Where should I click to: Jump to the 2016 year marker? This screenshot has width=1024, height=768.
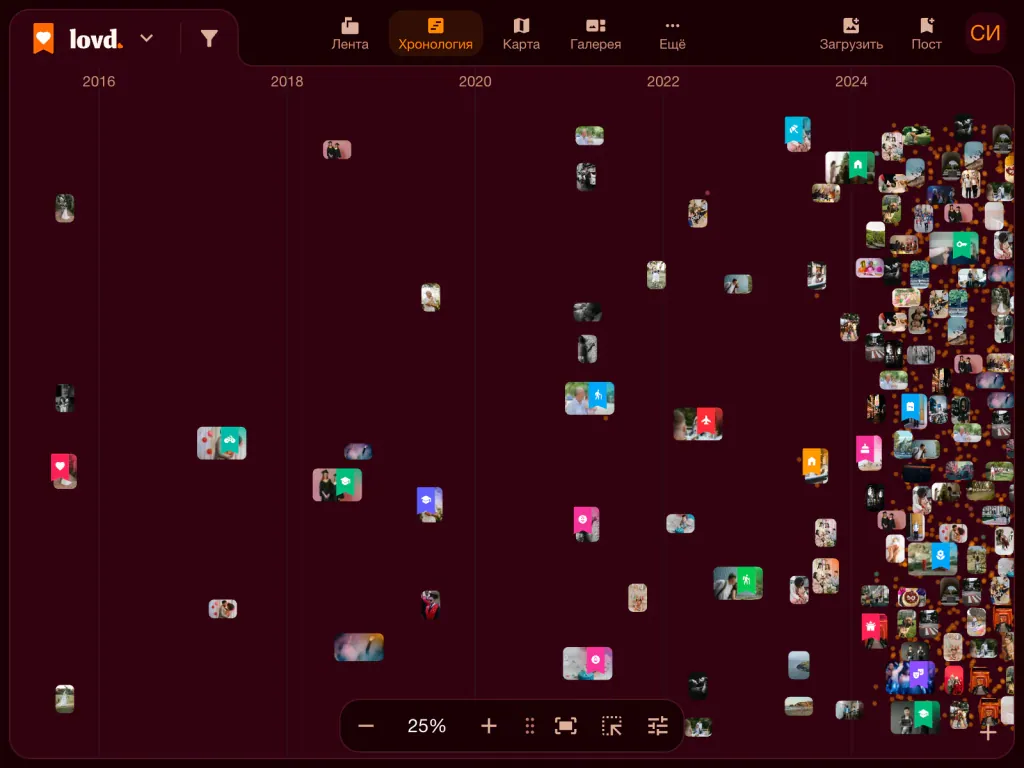coord(99,82)
